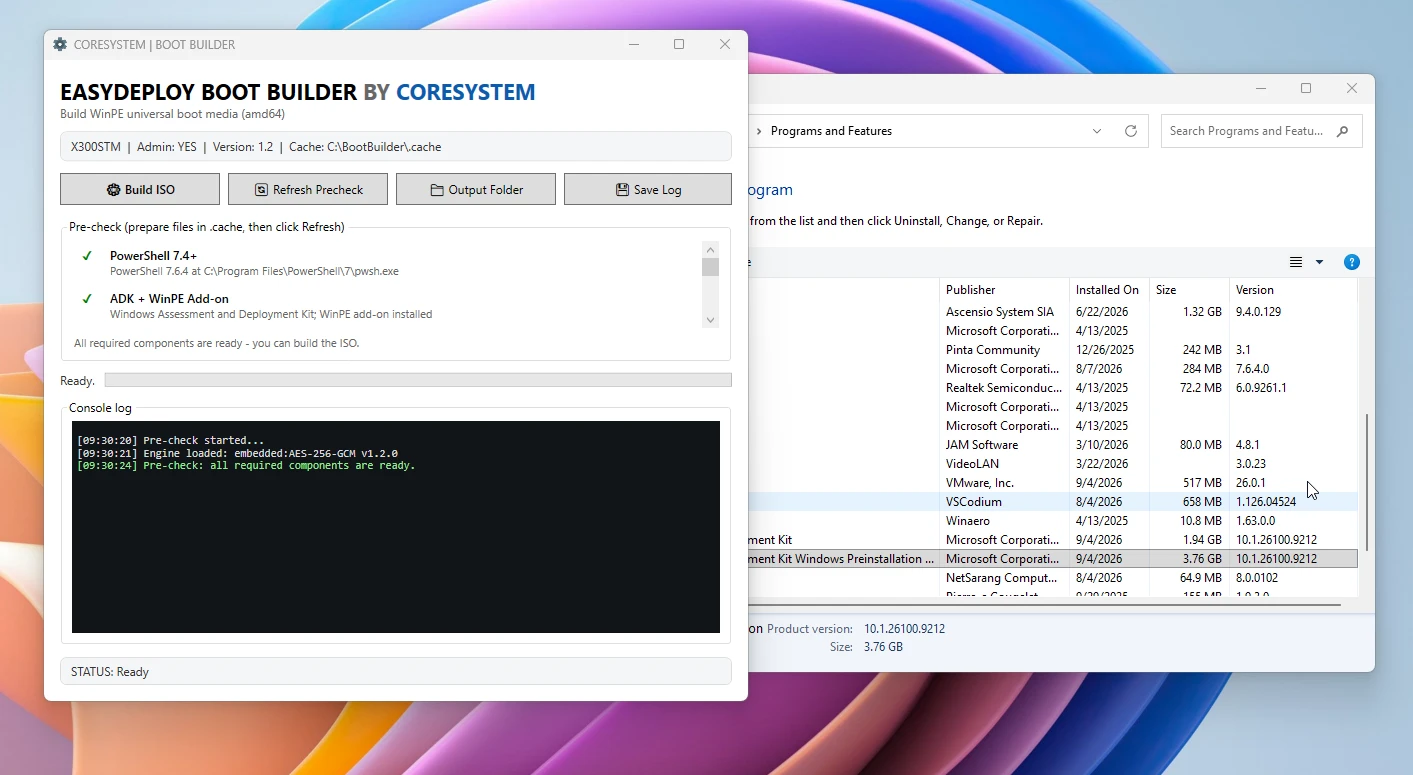Select the VMware, Inc. row
This screenshot has width=1413, height=775.
1053,483
